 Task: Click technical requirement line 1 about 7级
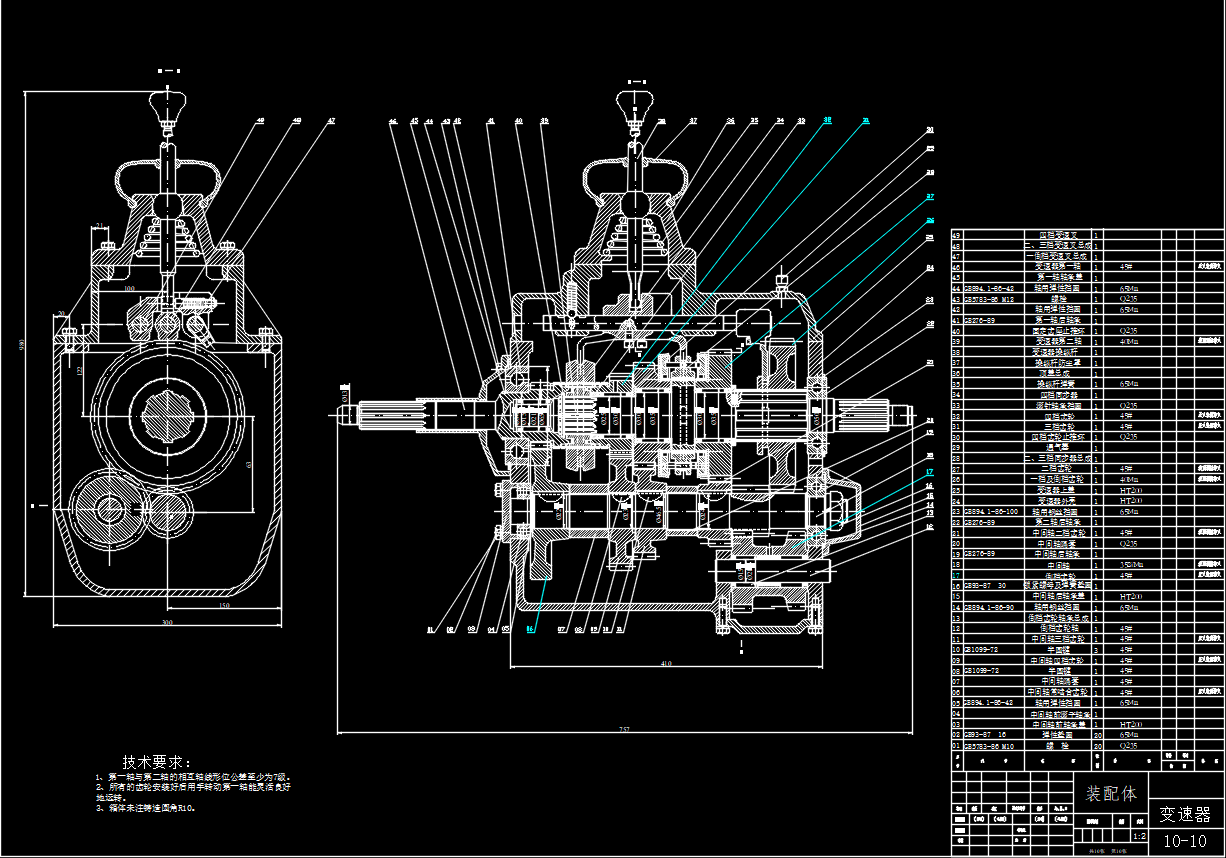[193, 777]
